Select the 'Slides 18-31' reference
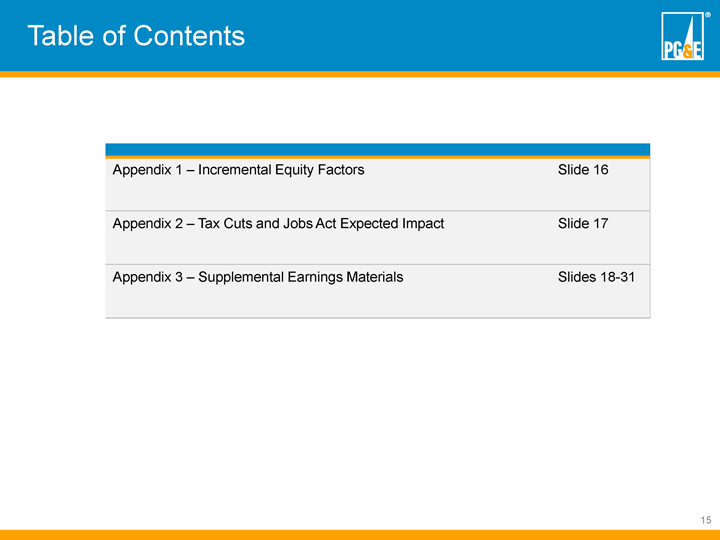Image resolution: width=720 pixels, height=540 pixels. tap(596, 276)
